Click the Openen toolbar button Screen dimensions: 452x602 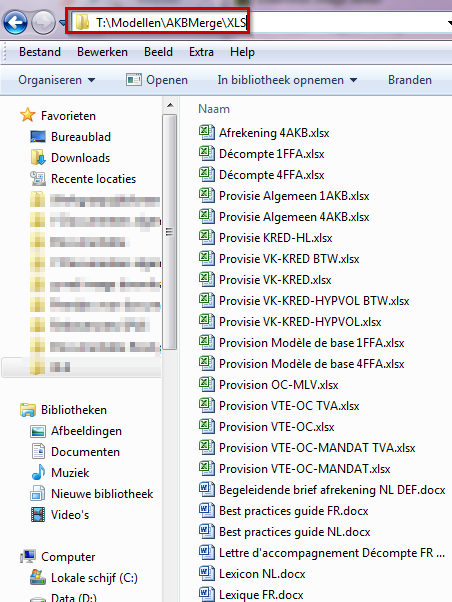(x=157, y=80)
